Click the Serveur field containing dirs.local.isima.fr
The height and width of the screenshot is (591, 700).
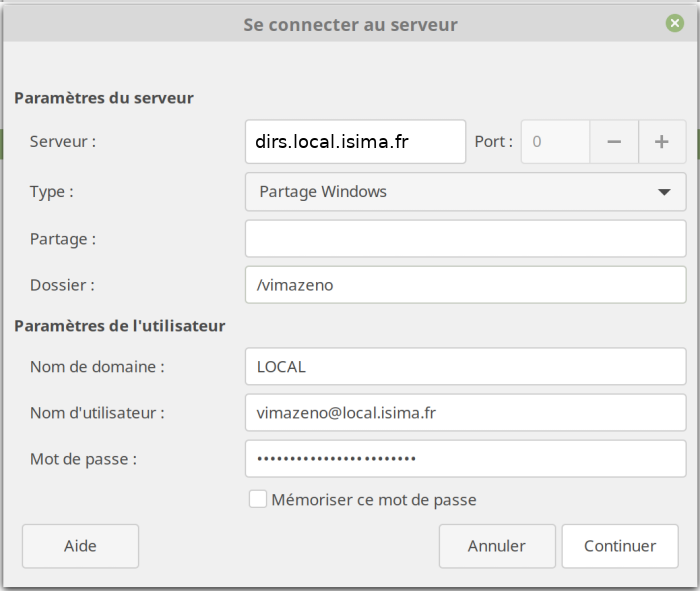355,142
